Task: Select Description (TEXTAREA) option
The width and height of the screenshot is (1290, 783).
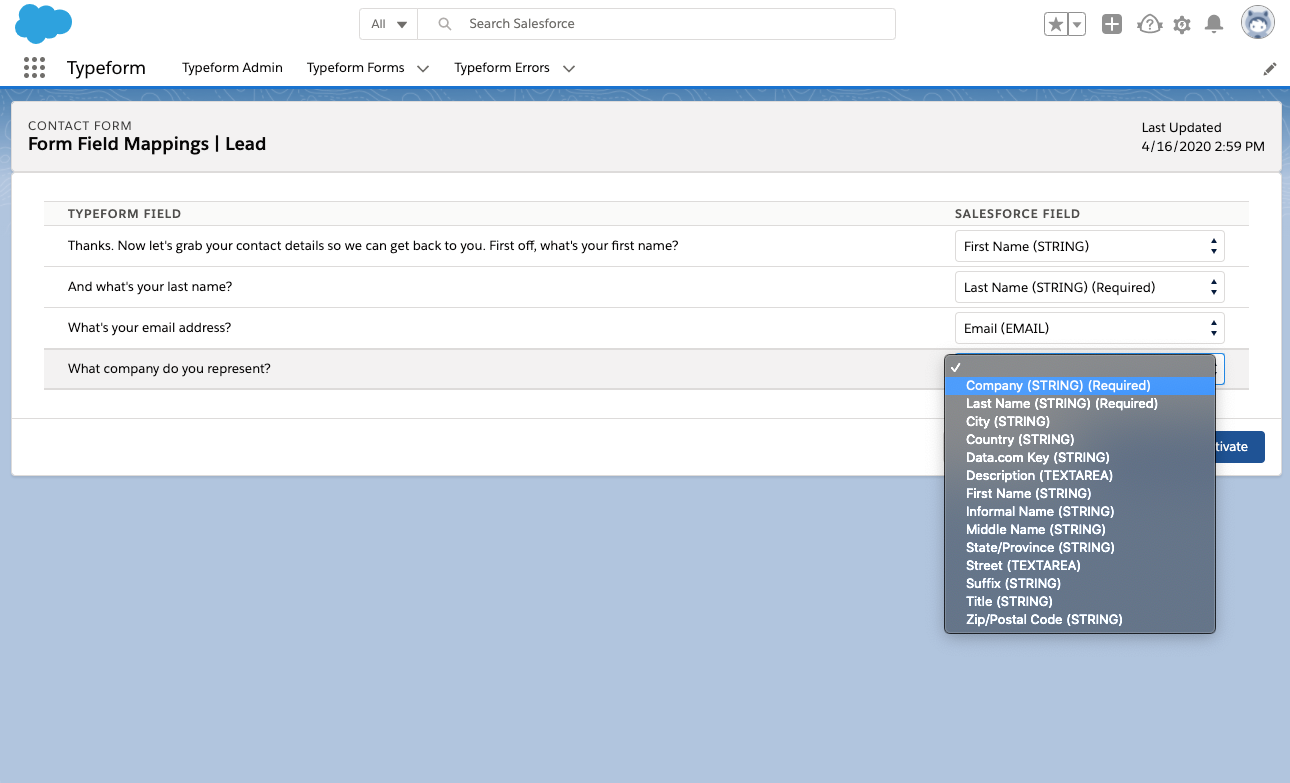Action: coord(1080,475)
